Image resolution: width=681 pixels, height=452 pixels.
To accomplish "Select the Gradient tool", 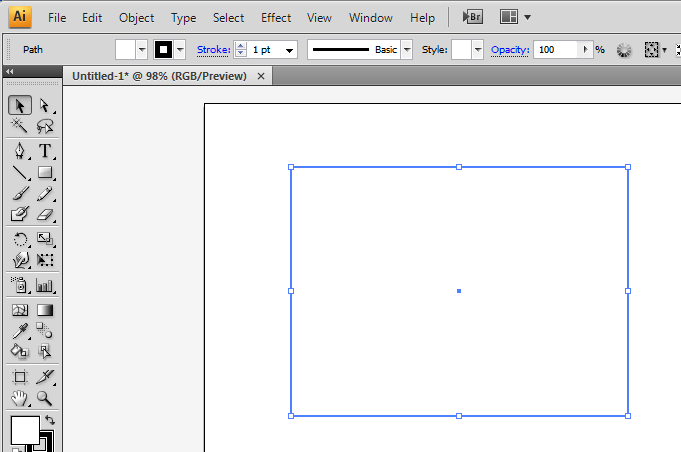I will 44,310.
